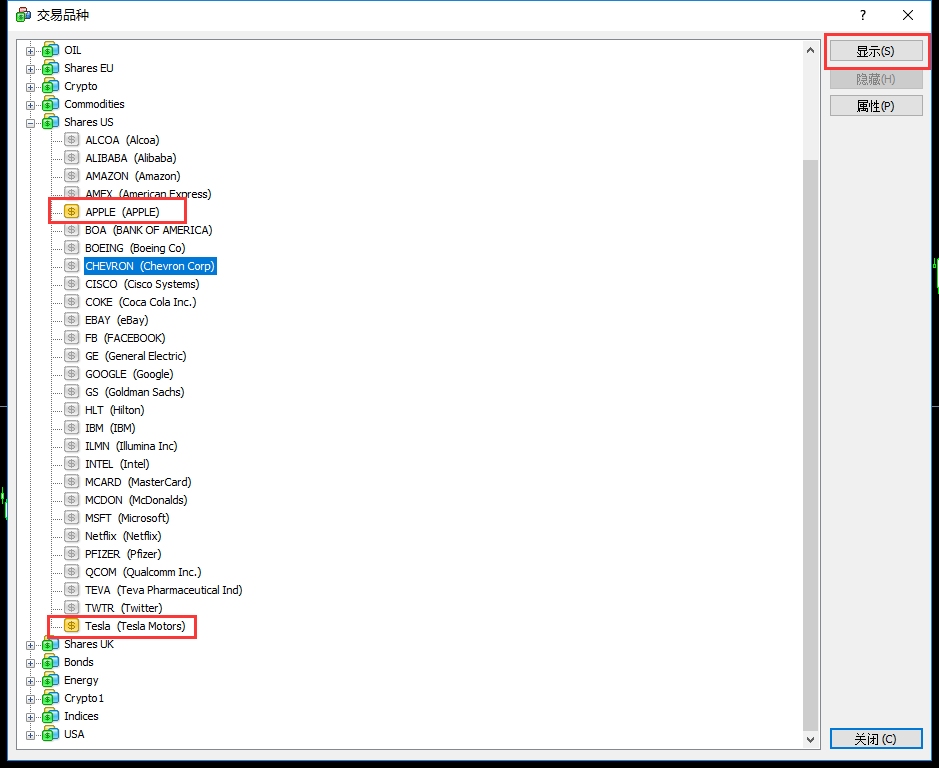939x768 pixels.
Task: Click the Commodities group folder icon
Action: [51, 104]
